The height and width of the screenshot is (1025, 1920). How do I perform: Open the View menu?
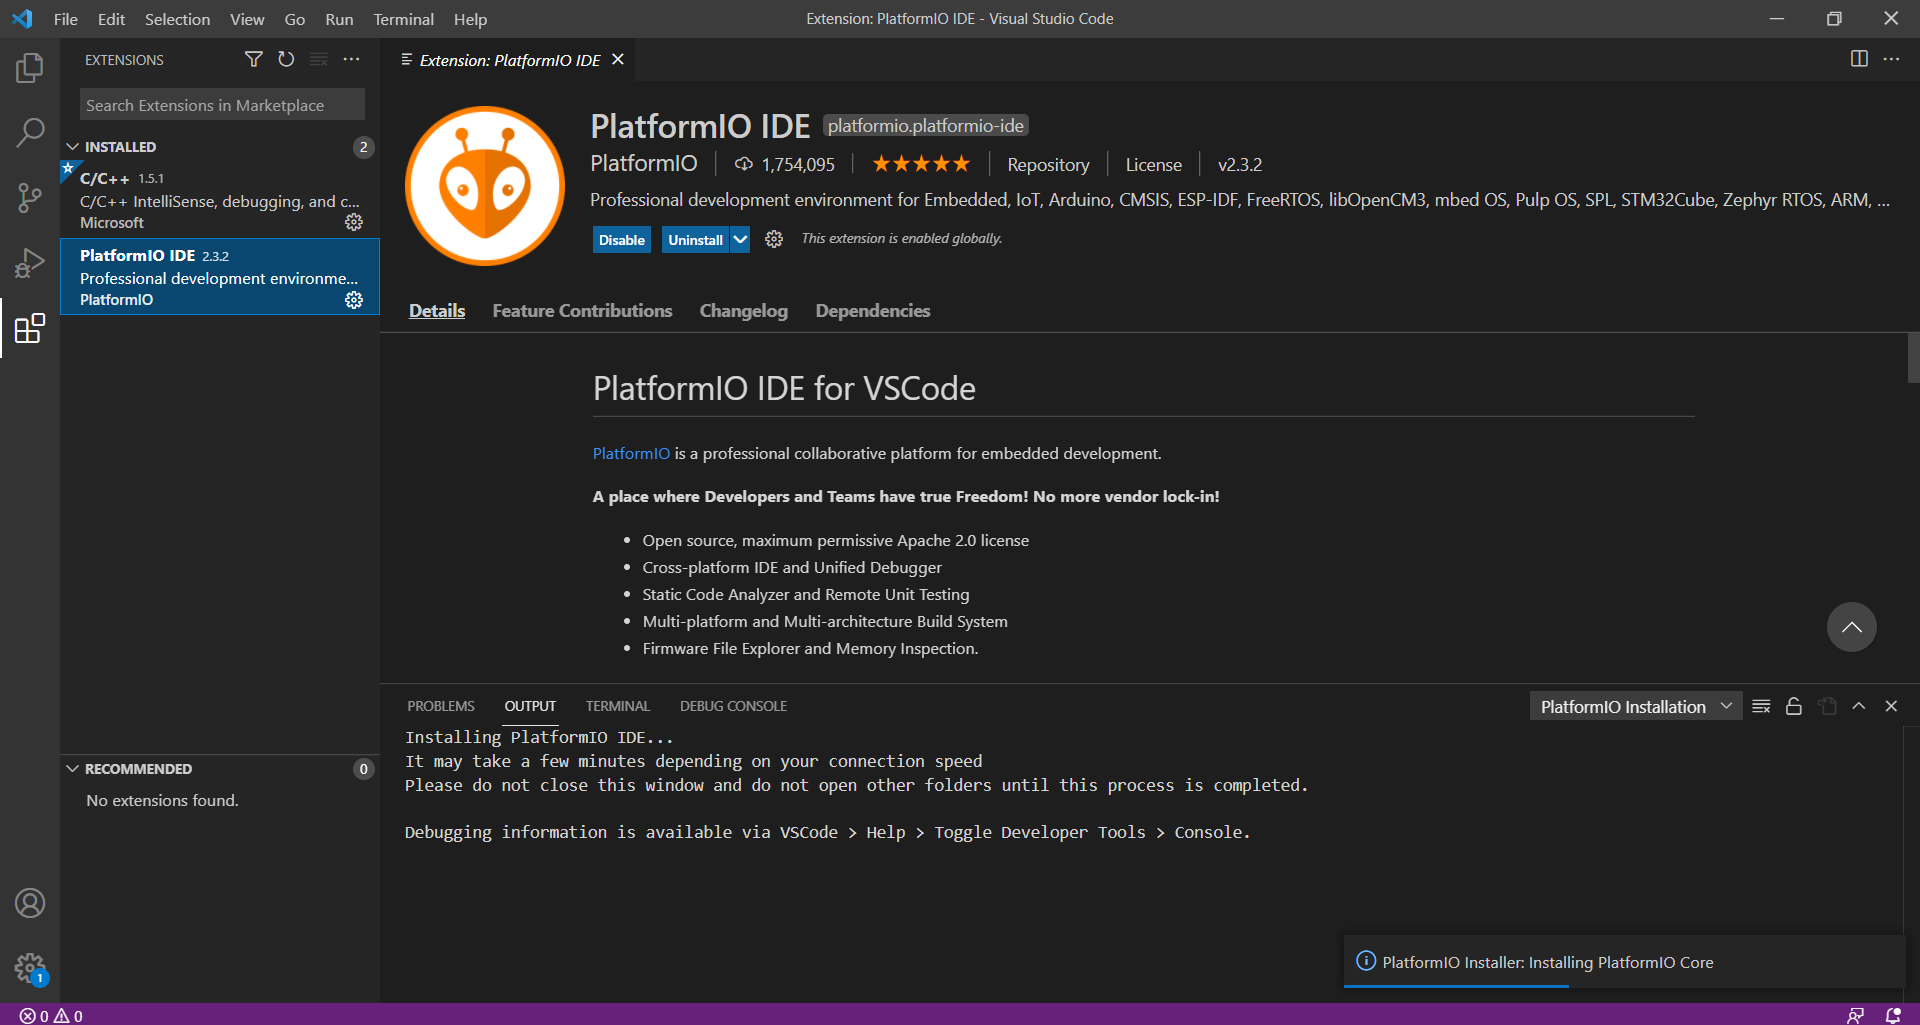(x=247, y=19)
